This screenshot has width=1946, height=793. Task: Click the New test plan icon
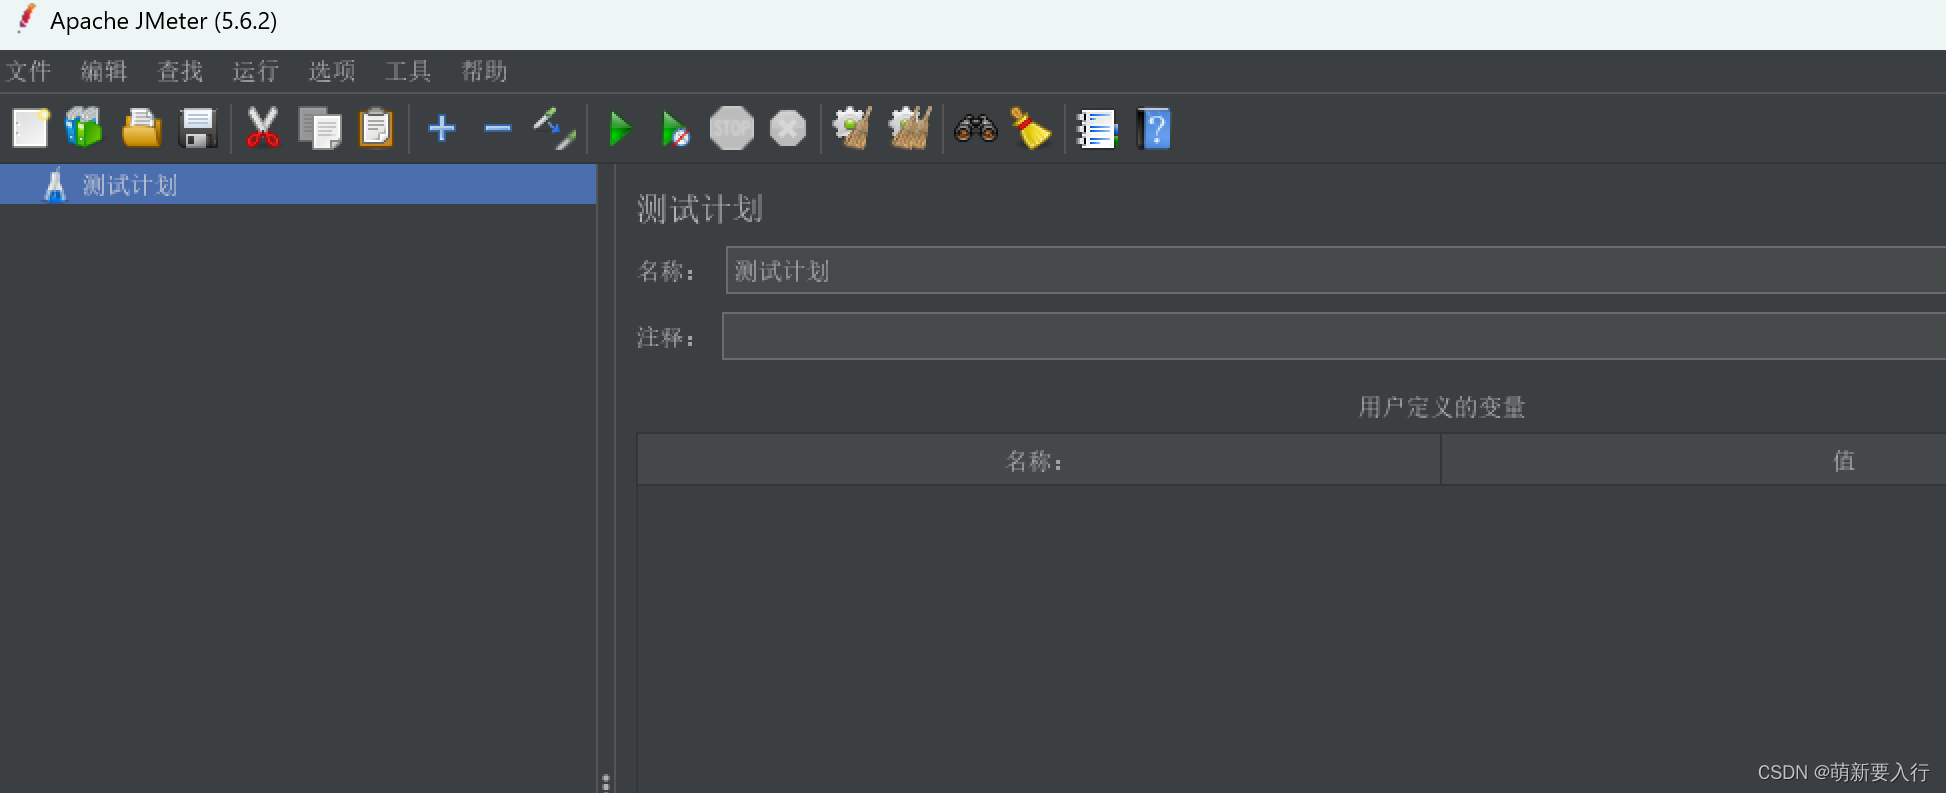coord(30,128)
